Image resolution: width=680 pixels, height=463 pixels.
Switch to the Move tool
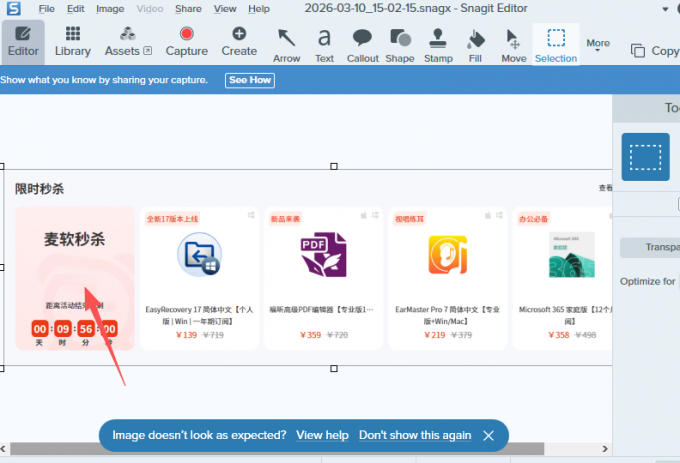[x=513, y=44]
